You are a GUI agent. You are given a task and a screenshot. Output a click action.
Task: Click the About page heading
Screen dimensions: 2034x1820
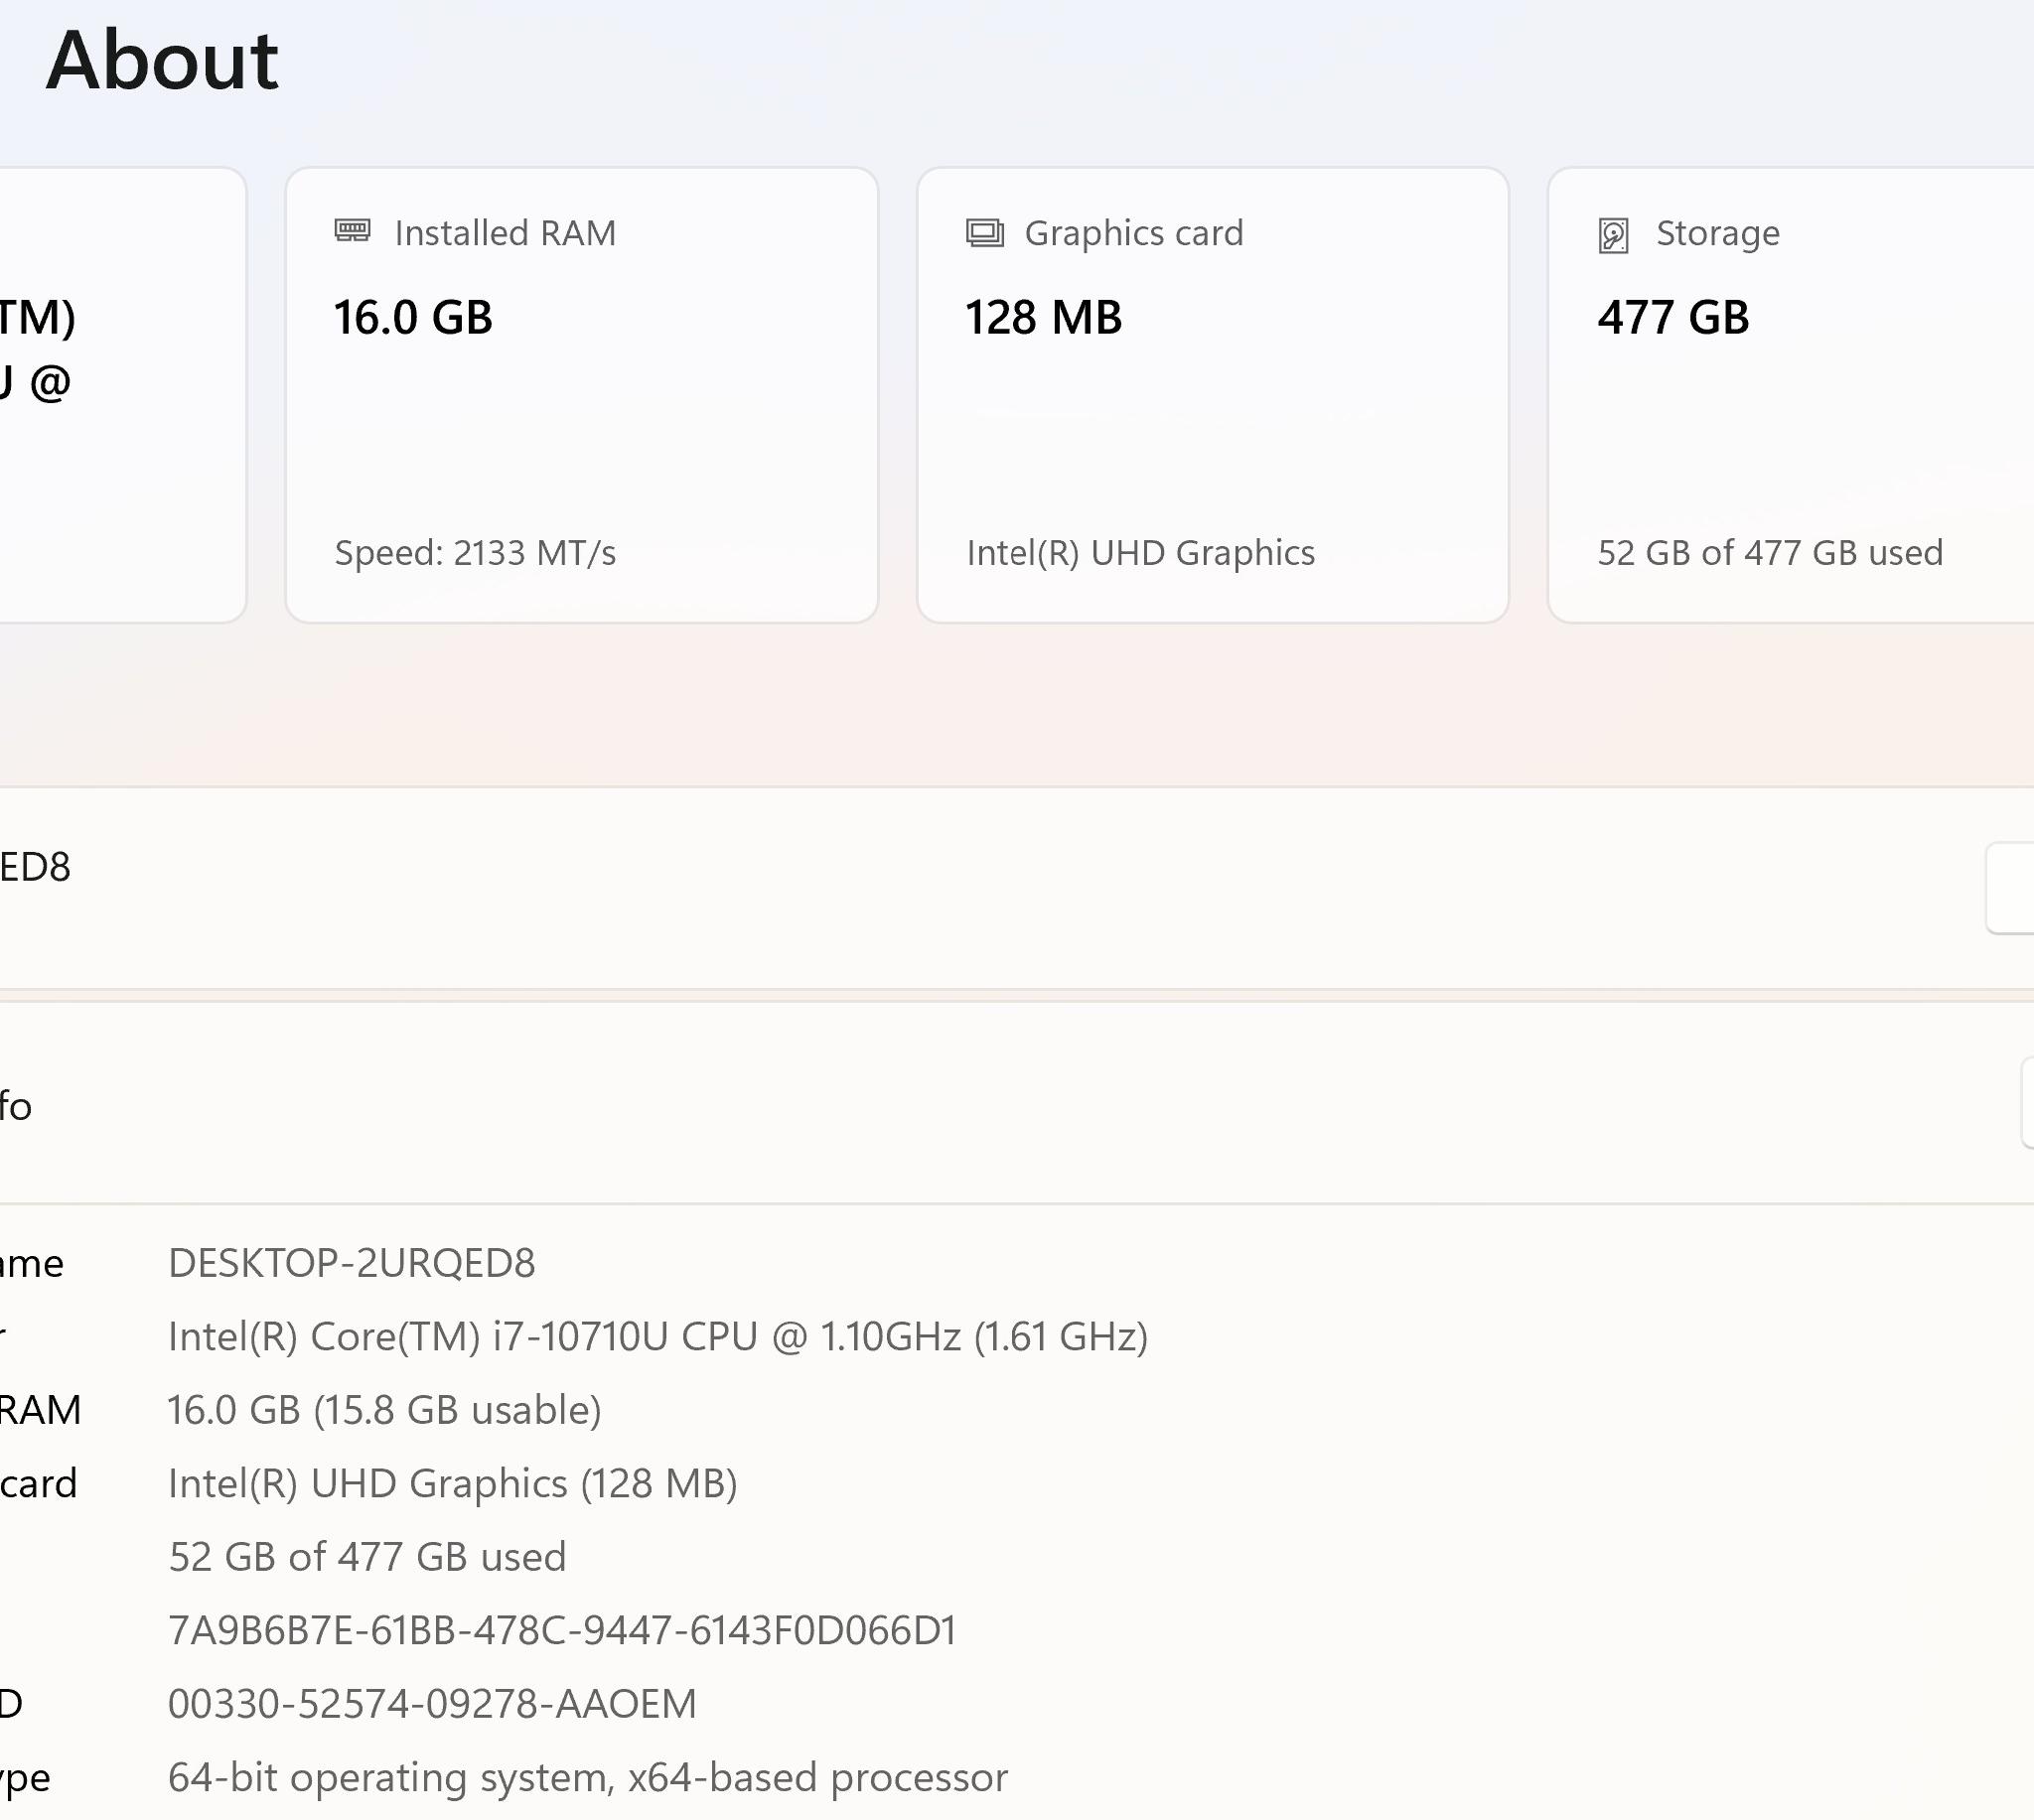pyautogui.click(x=162, y=60)
